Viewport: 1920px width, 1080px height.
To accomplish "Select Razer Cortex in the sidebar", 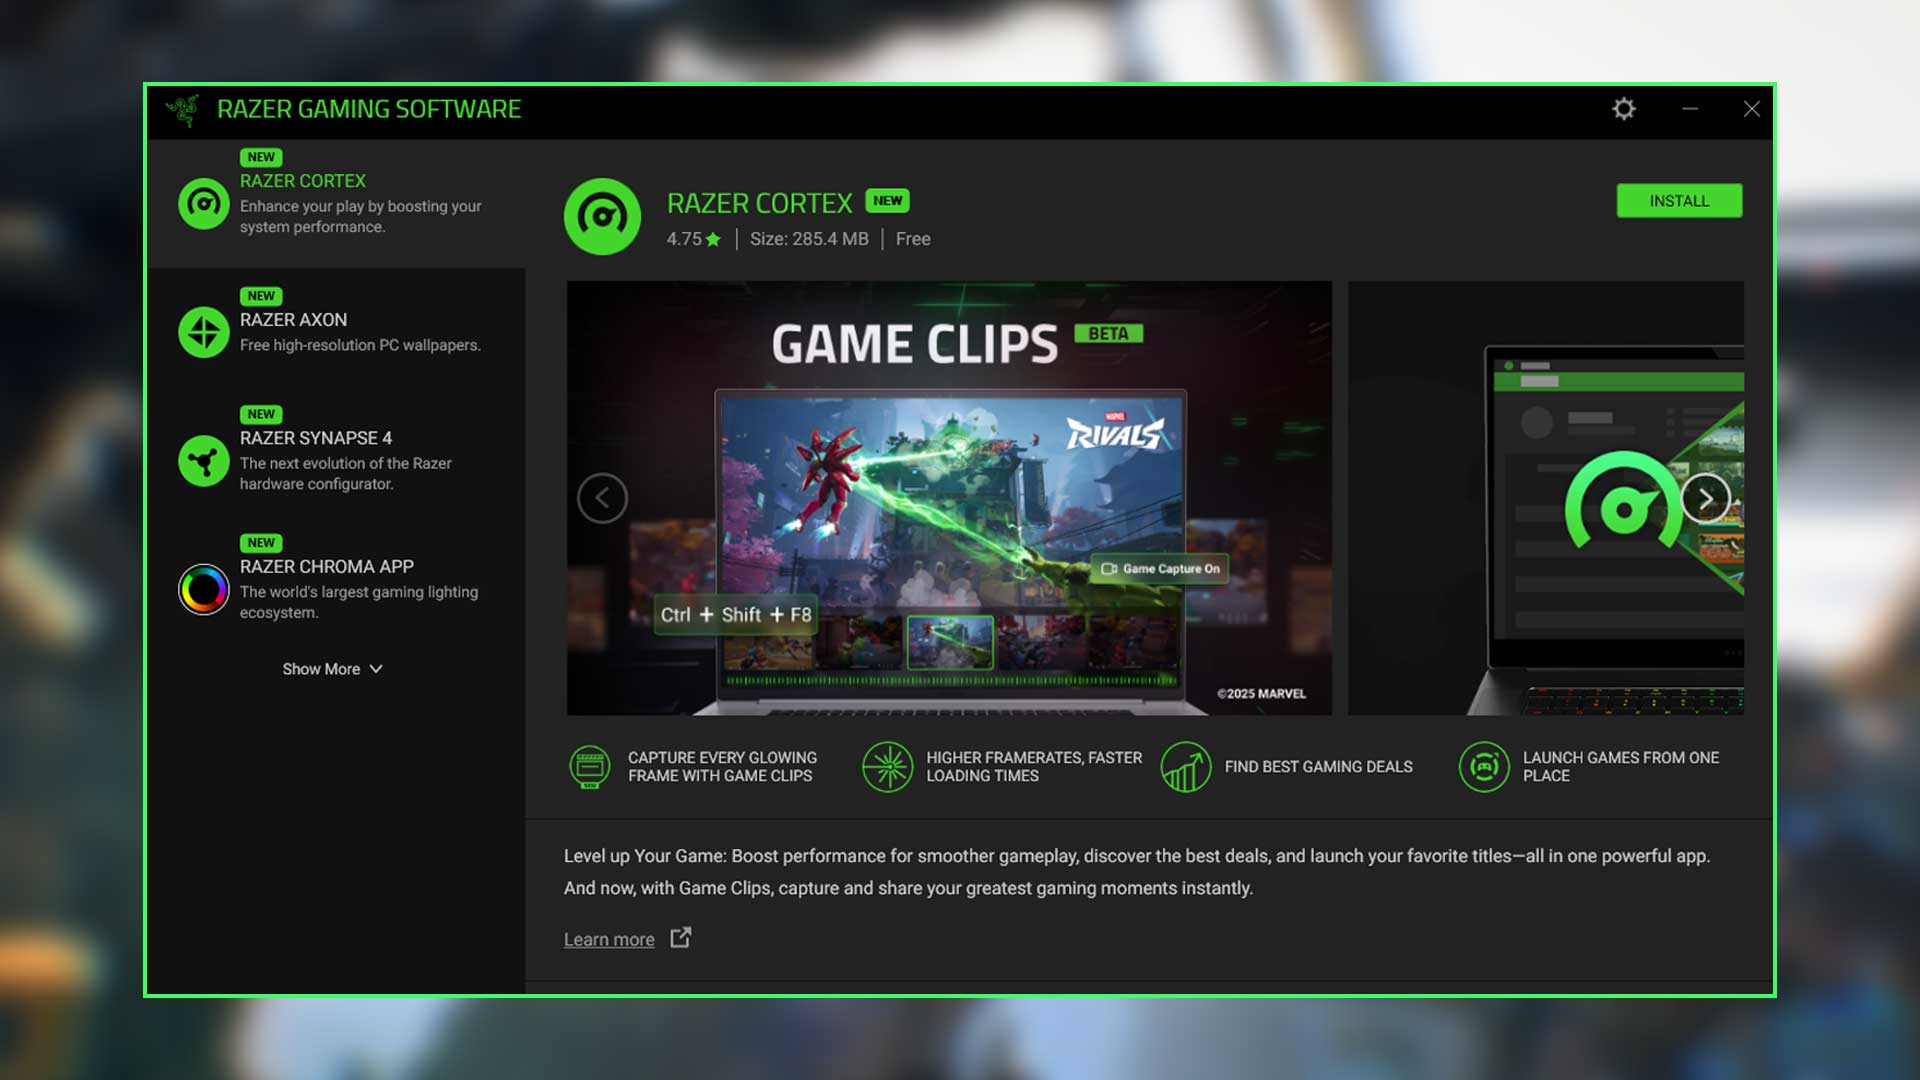I will pyautogui.click(x=336, y=203).
